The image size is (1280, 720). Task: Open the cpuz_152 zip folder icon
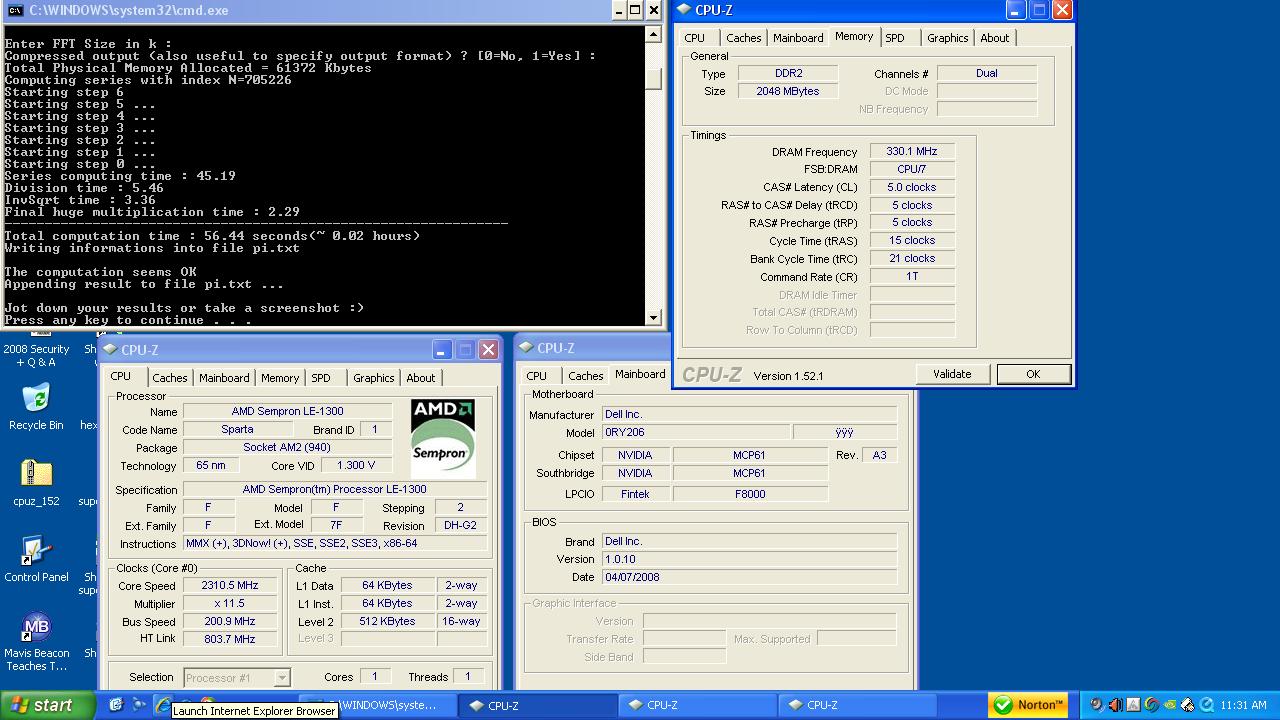pos(36,474)
